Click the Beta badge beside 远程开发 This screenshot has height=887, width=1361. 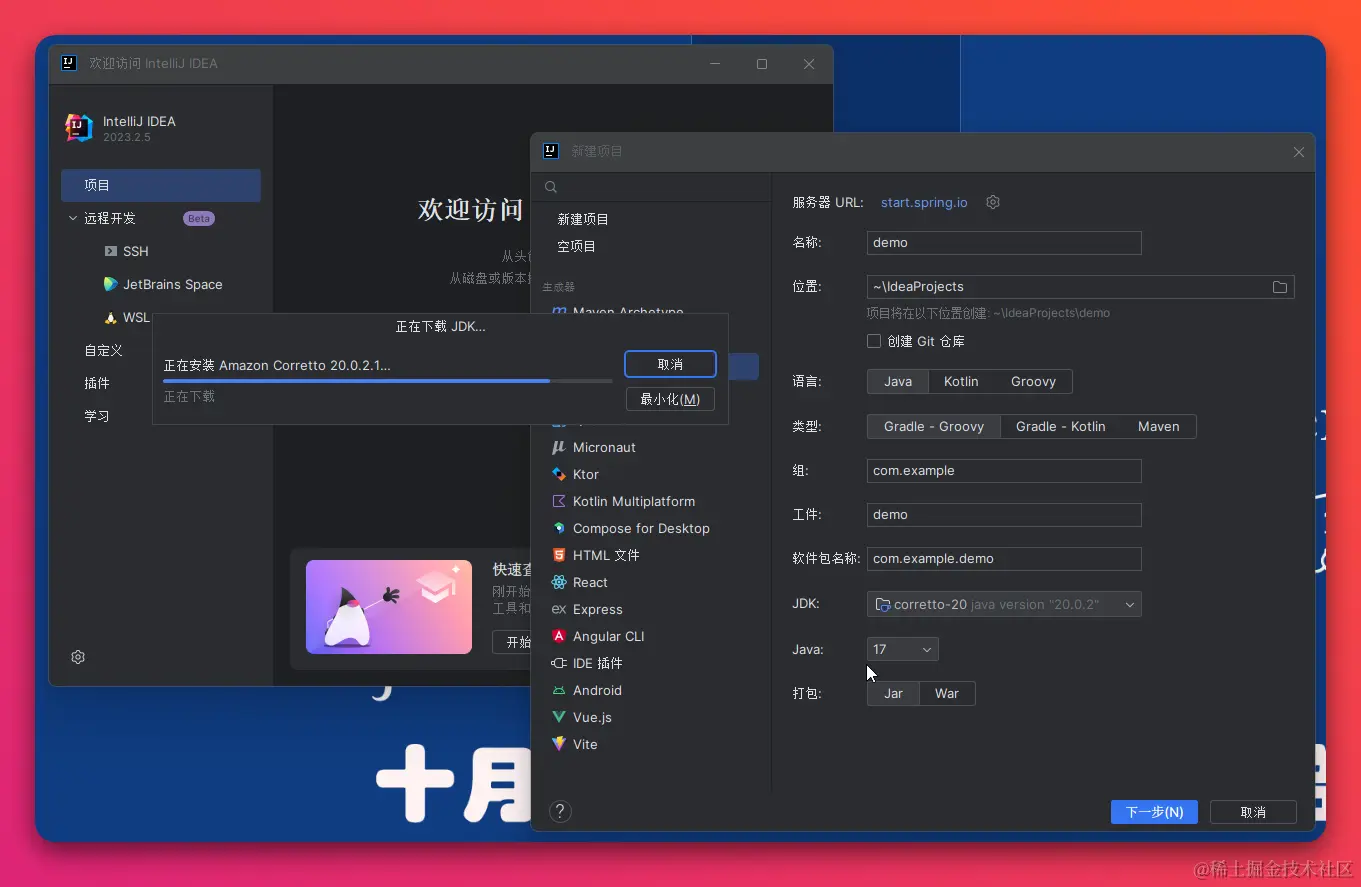pyautogui.click(x=199, y=218)
